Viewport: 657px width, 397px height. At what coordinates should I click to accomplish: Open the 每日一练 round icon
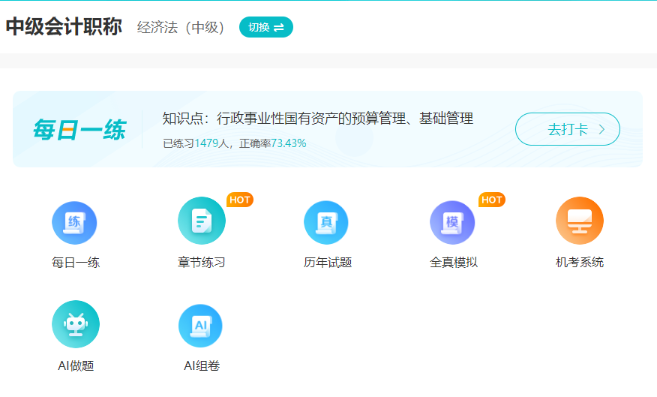[x=75, y=223]
